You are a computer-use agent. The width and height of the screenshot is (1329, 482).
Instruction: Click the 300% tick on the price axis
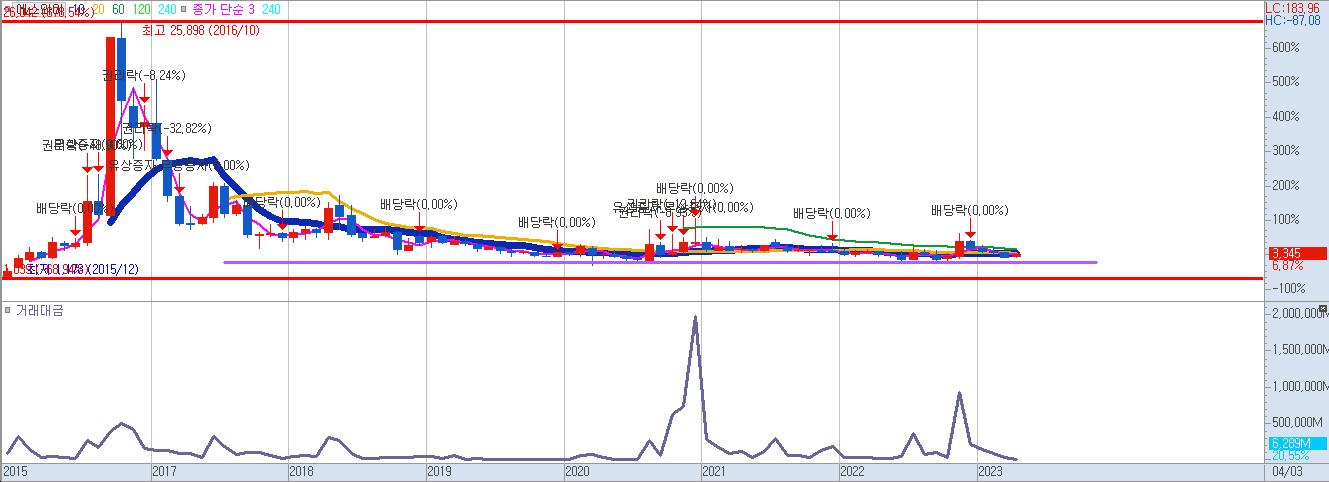[1285, 150]
